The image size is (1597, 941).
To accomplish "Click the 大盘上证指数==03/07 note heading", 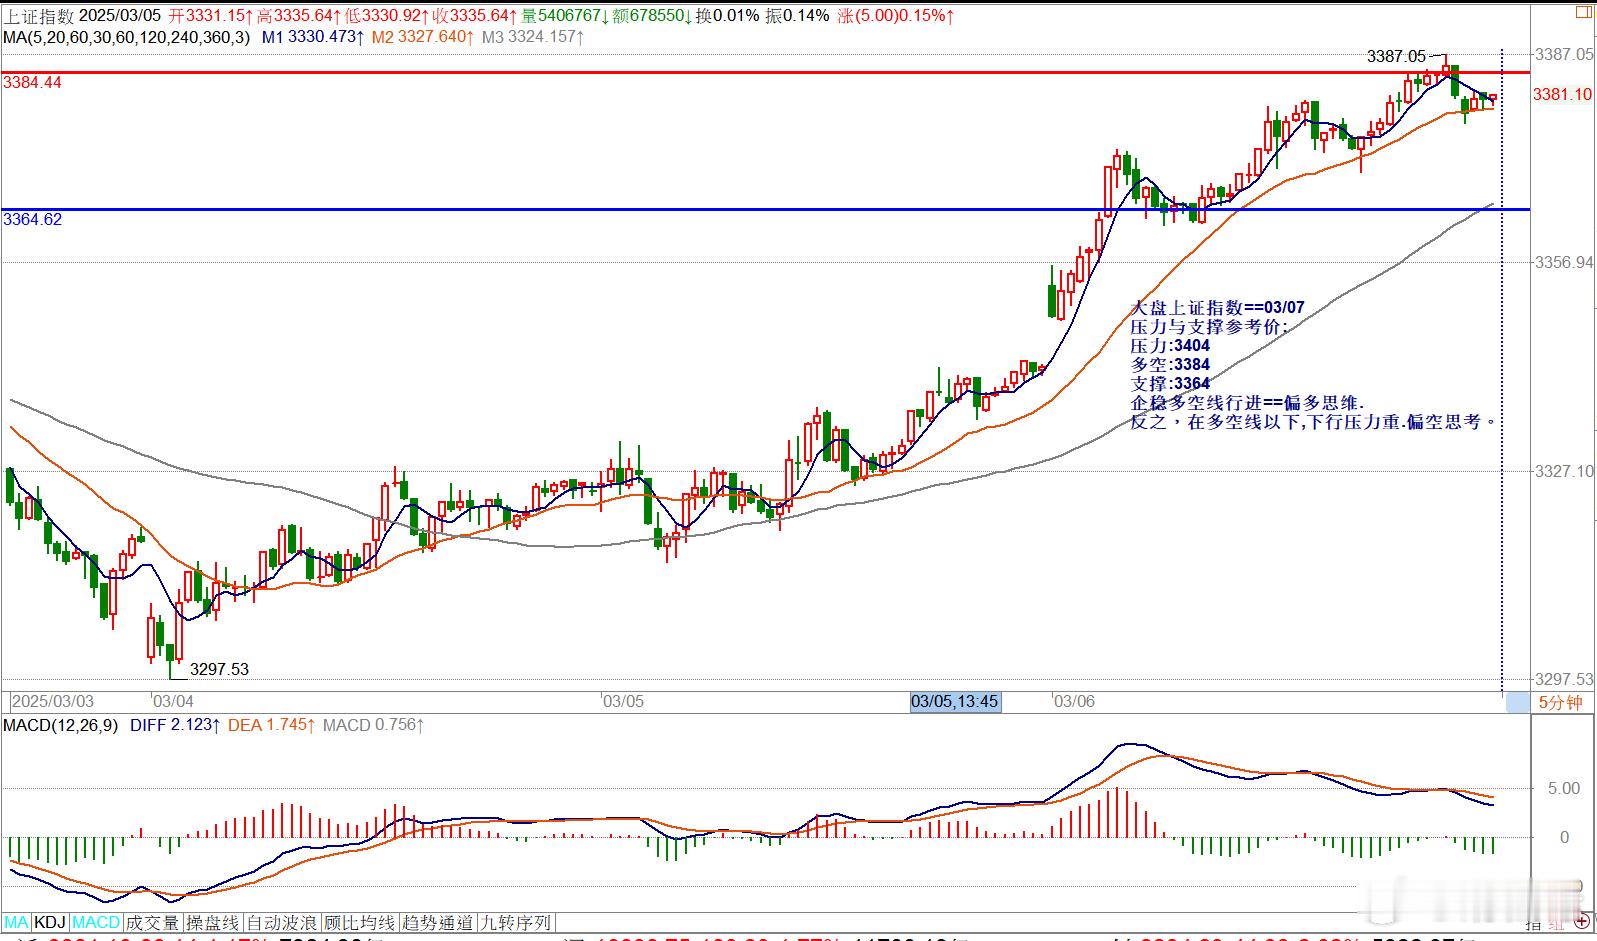I will point(1217,308).
